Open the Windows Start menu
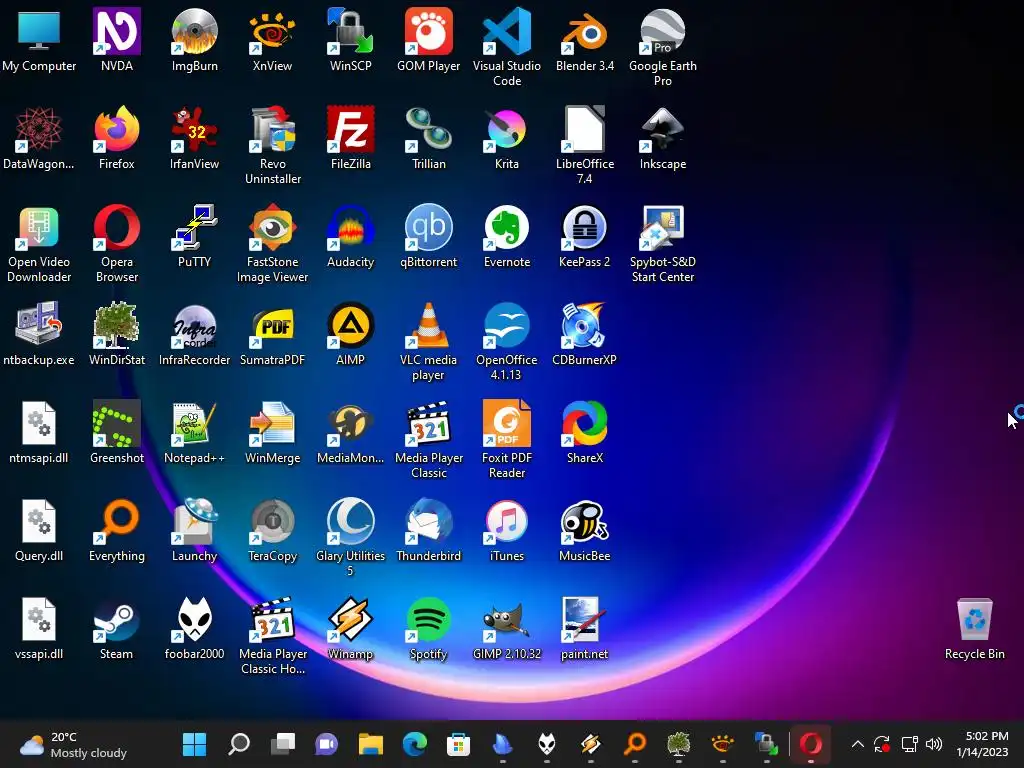 coord(195,744)
